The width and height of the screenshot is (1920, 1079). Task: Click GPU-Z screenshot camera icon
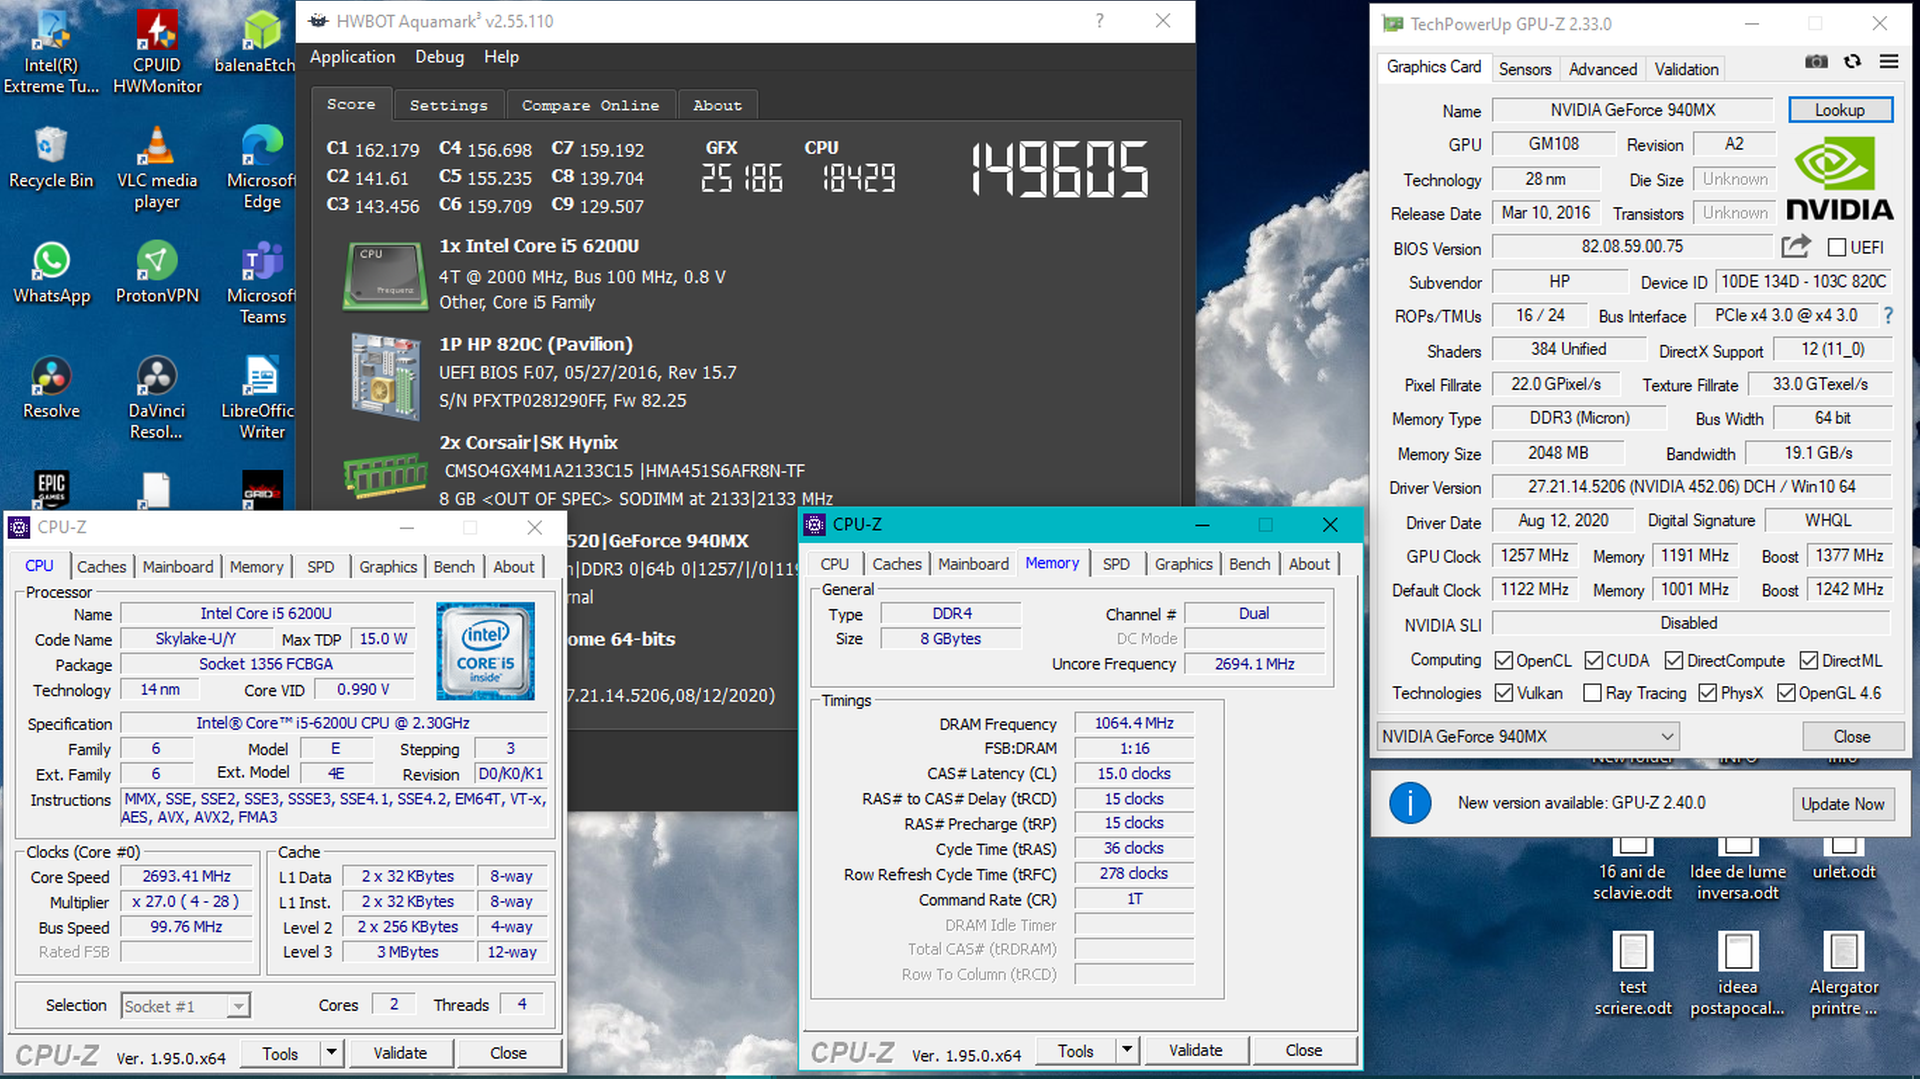coord(1816,62)
